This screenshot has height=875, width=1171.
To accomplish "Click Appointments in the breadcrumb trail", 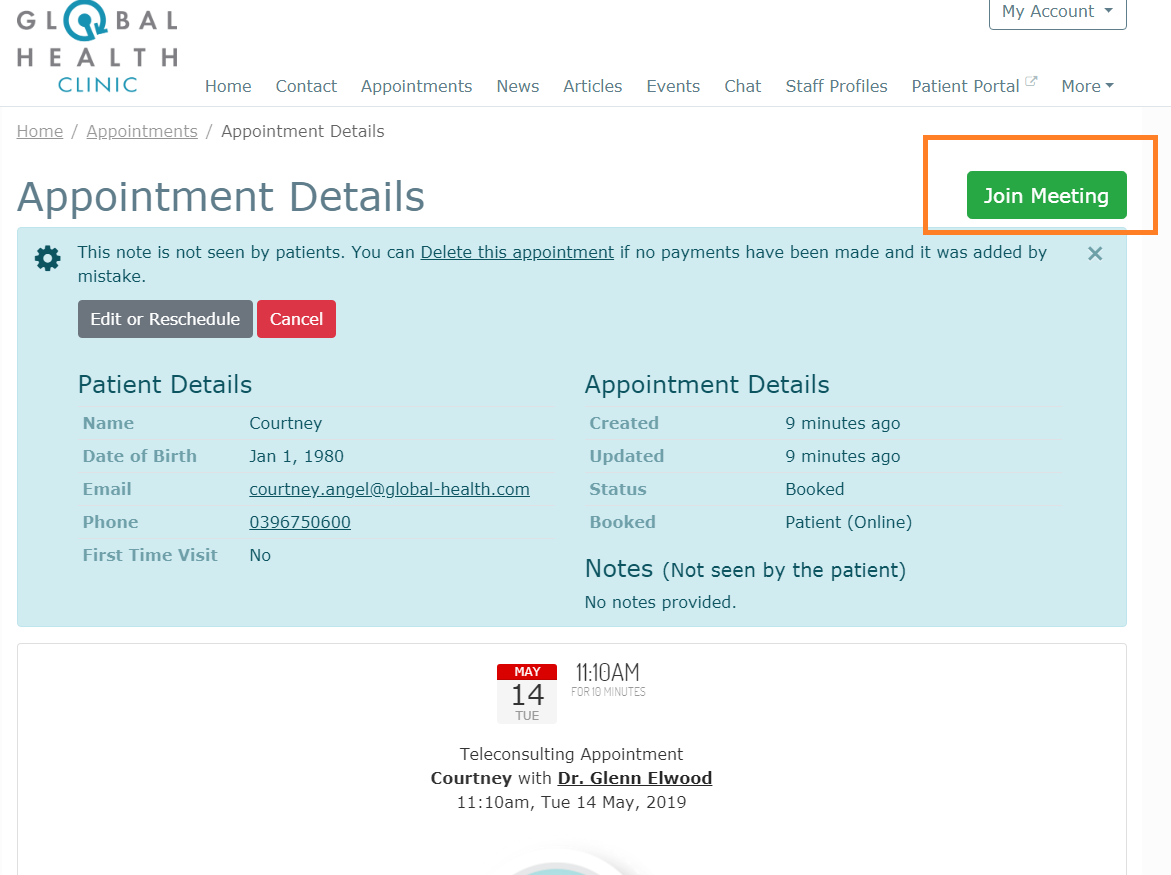I will coord(142,131).
